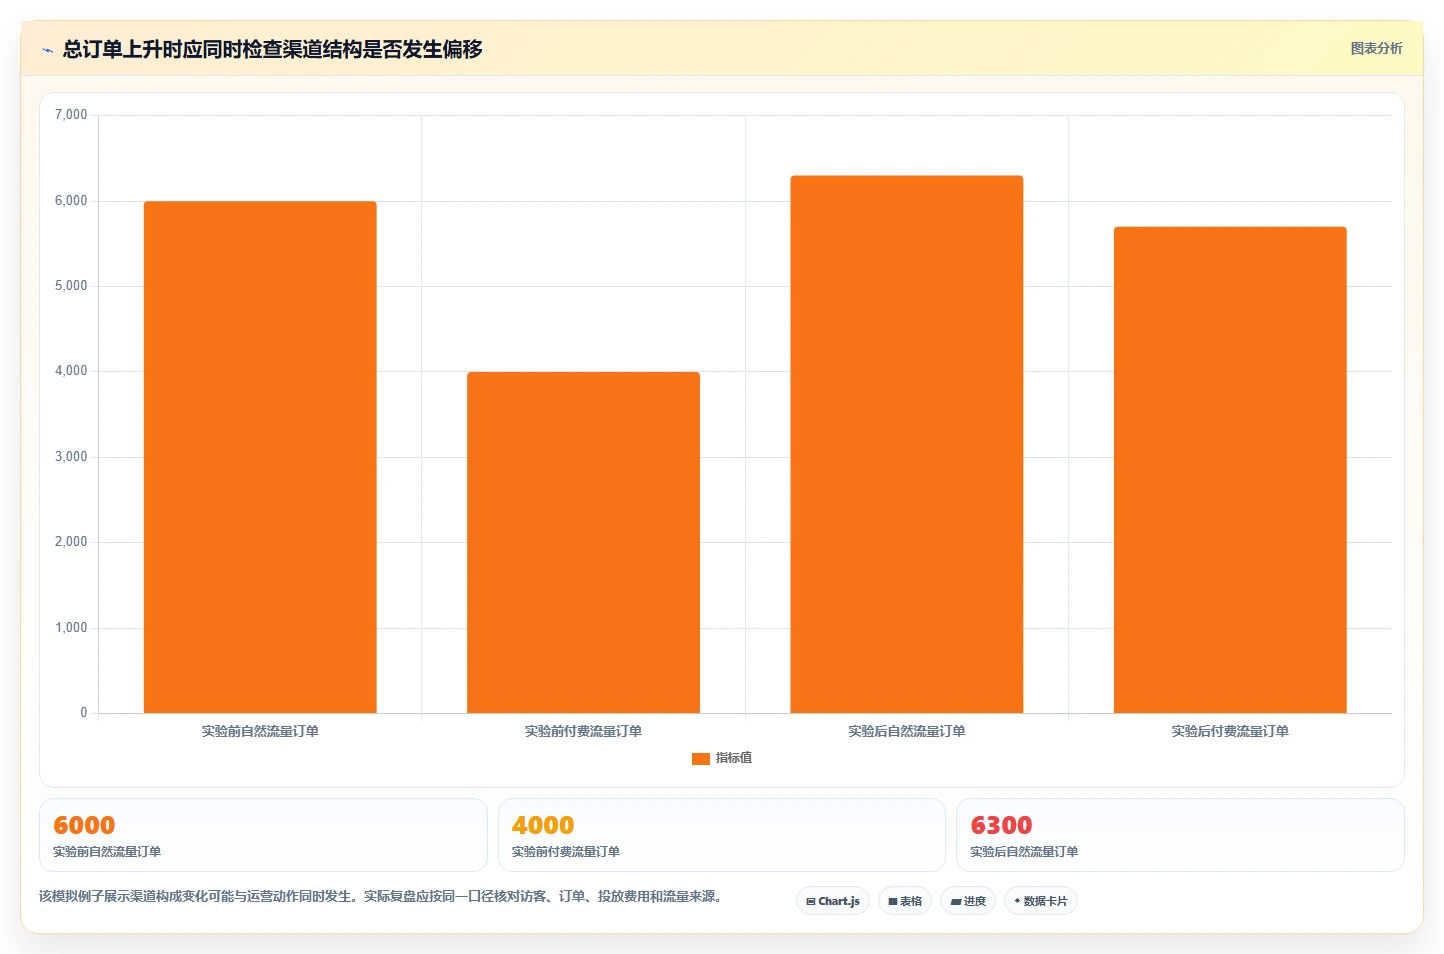1444x954 pixels.
Task: Click the 6000 data card value
Action: (84, 825)
